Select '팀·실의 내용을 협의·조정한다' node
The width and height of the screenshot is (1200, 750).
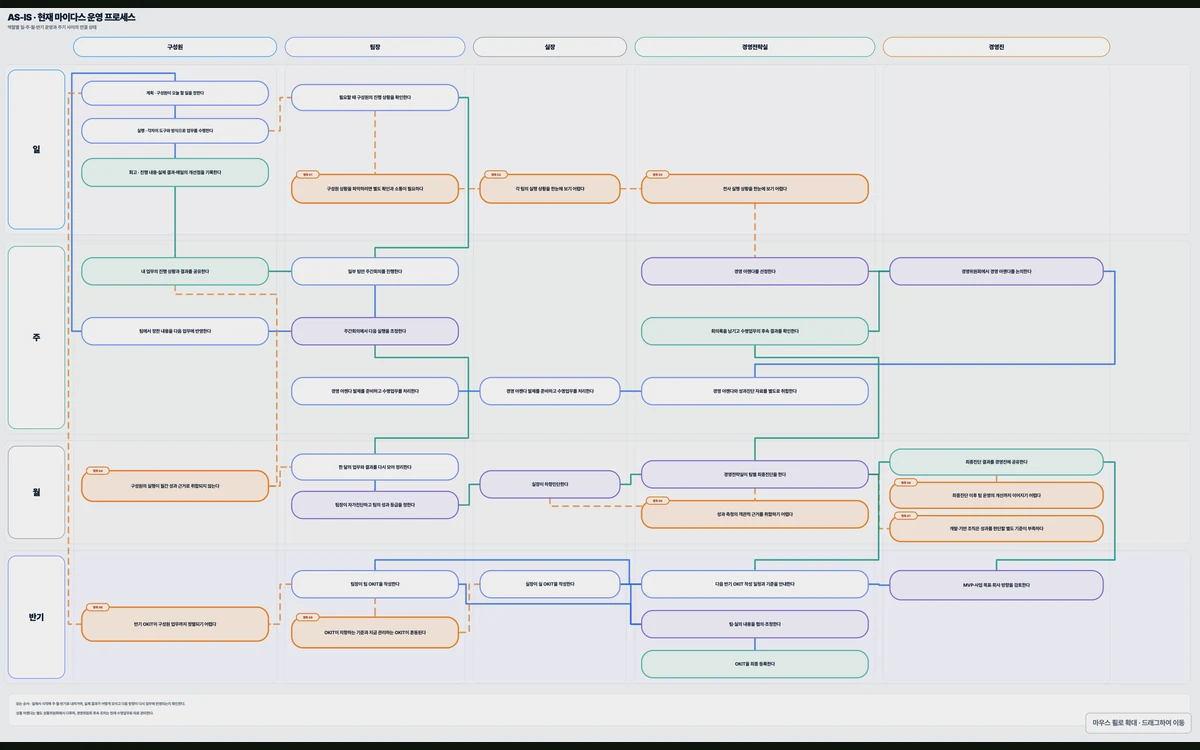click(755, 624)
